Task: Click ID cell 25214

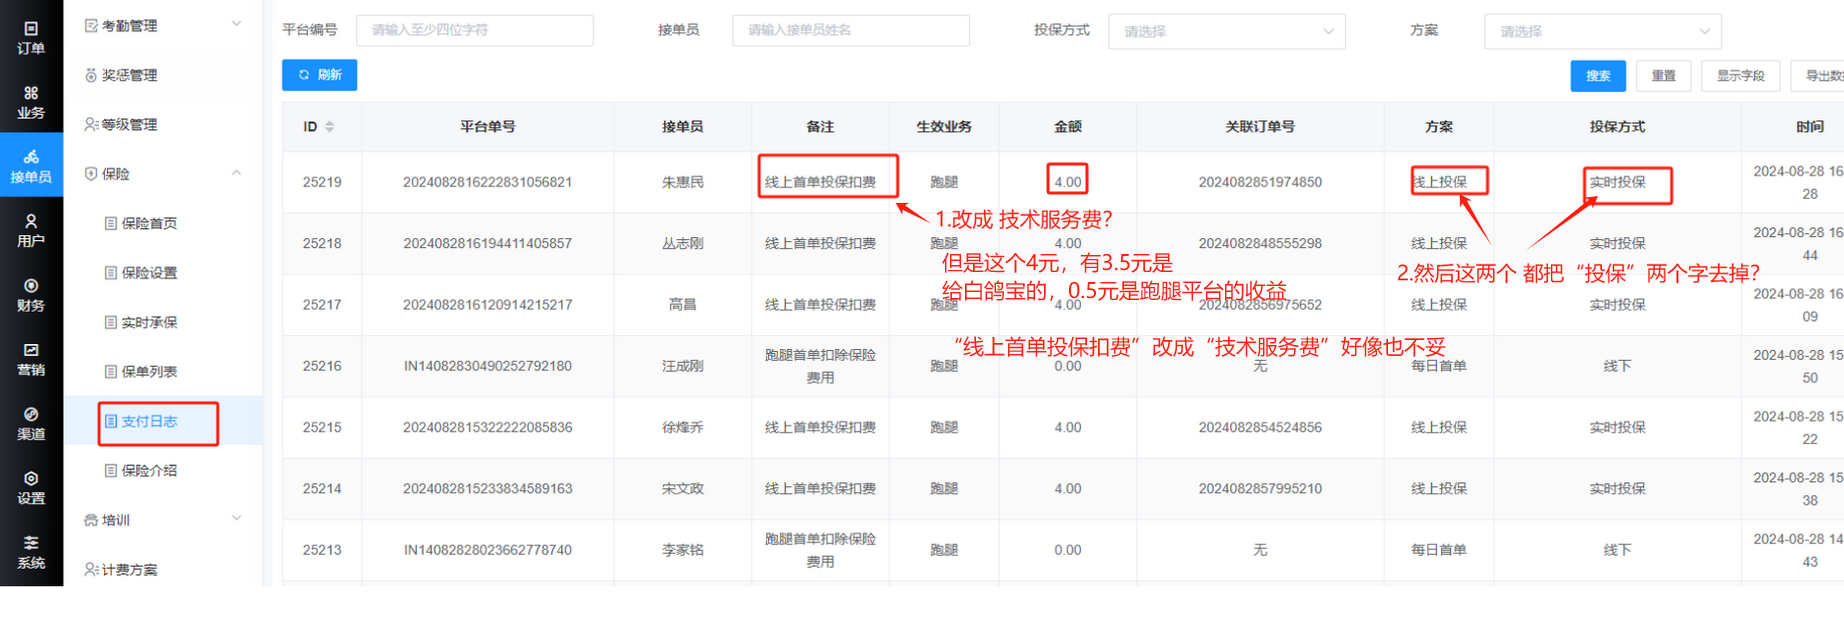Action: 322,488
